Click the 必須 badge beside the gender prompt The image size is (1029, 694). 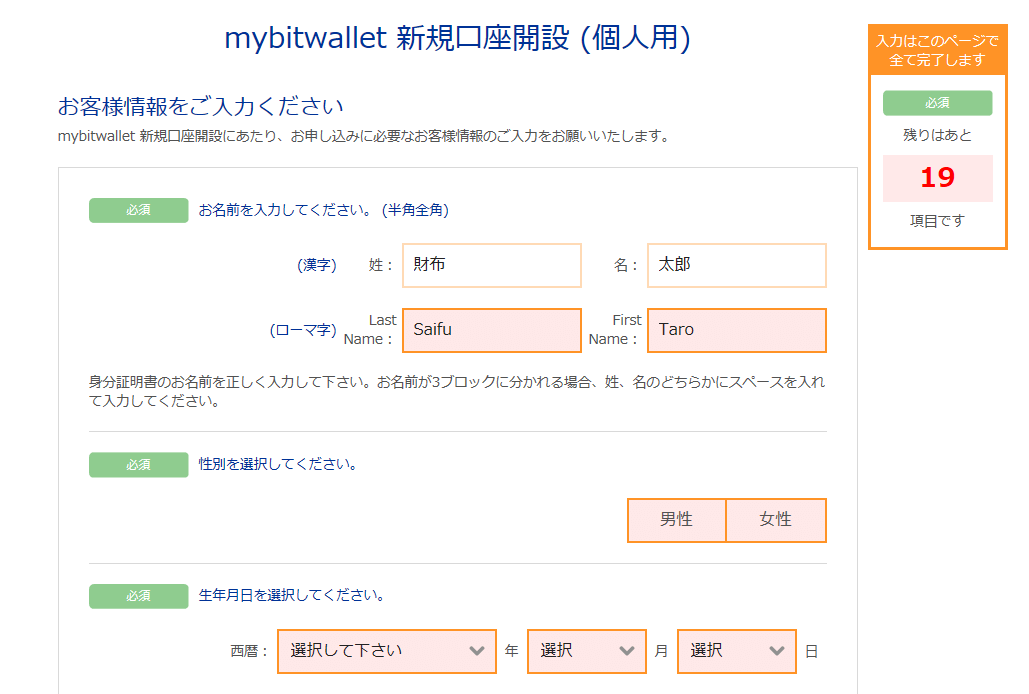pyautogui.click(x=138, y=464)
